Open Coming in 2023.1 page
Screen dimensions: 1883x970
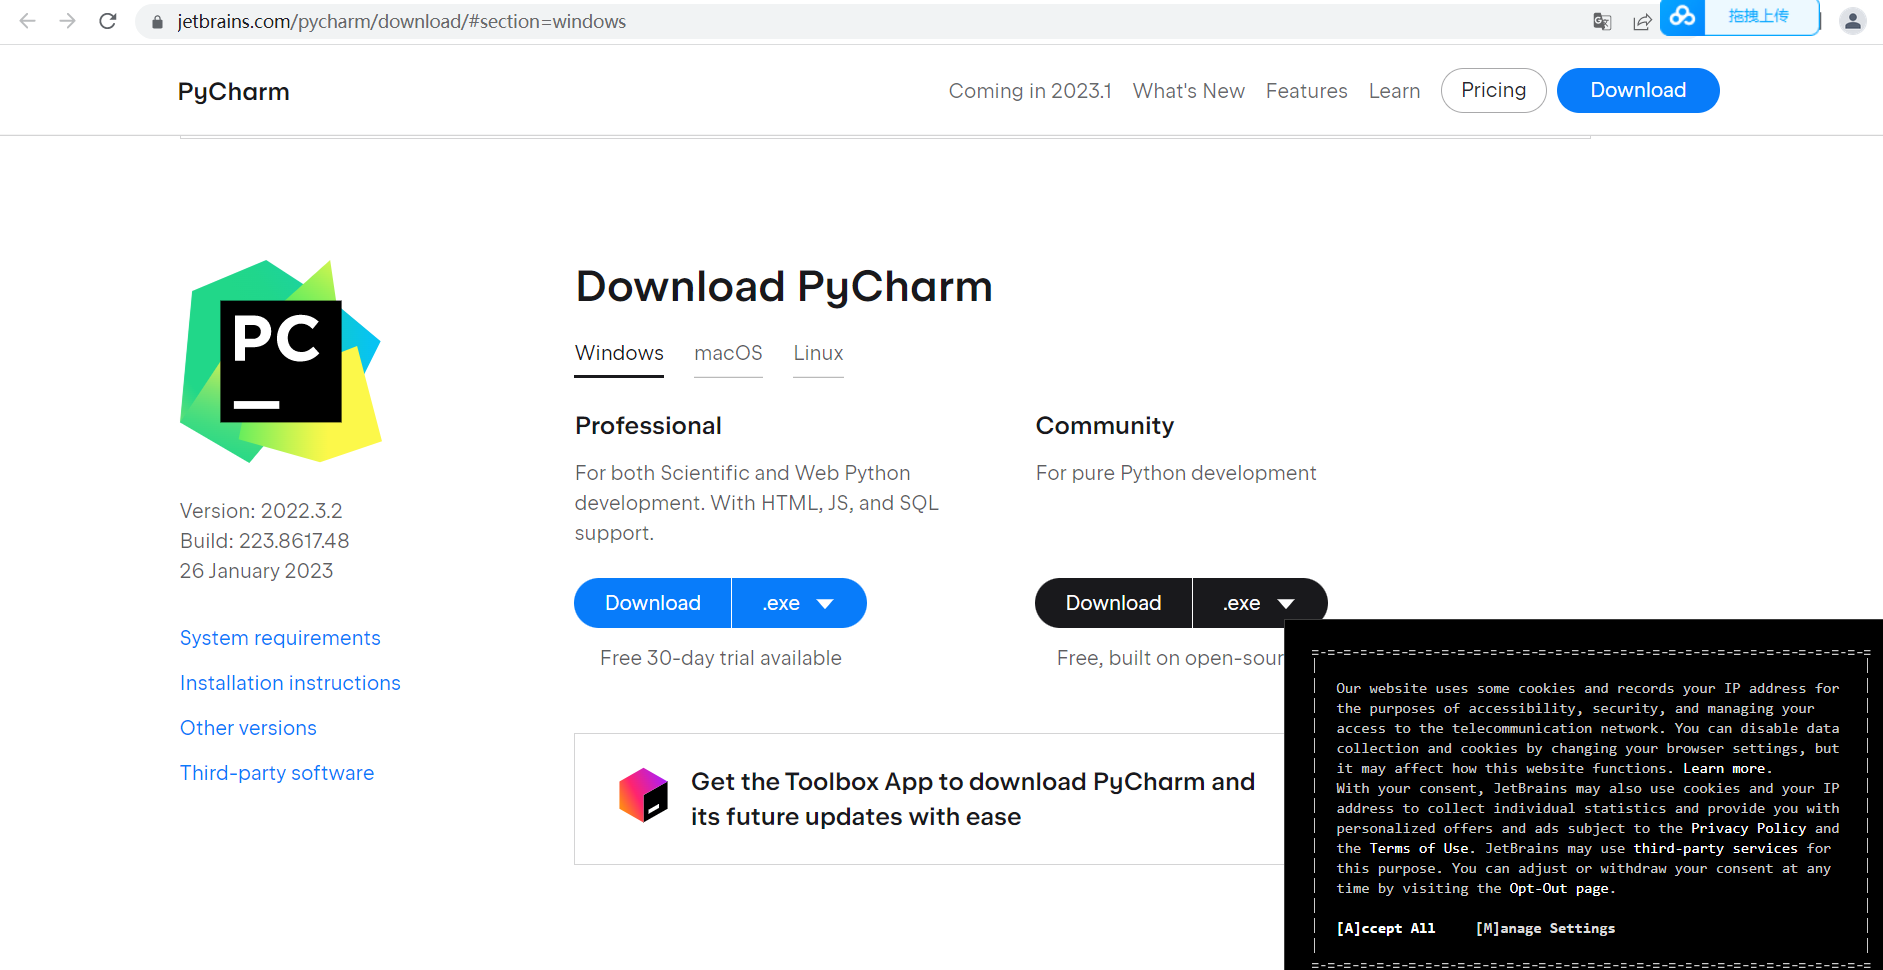(x=1030, y=91)
